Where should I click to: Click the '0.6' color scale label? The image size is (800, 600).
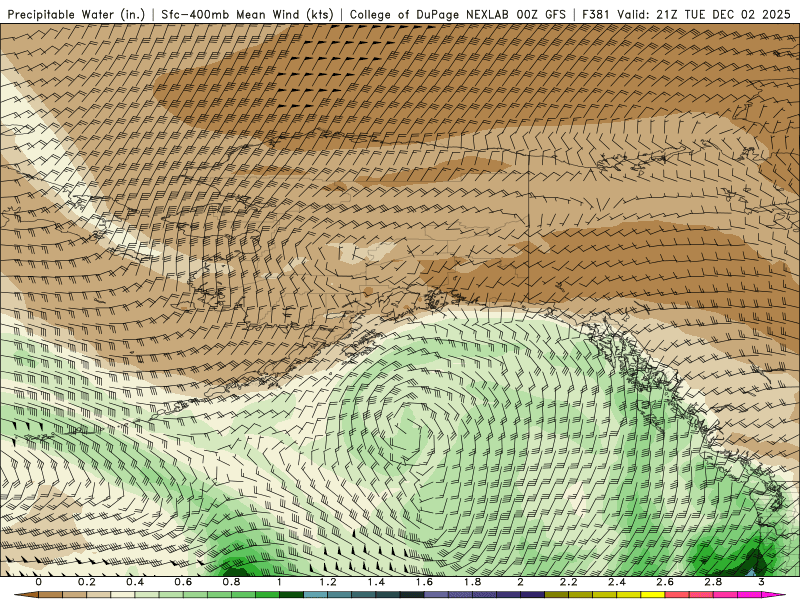183,582
